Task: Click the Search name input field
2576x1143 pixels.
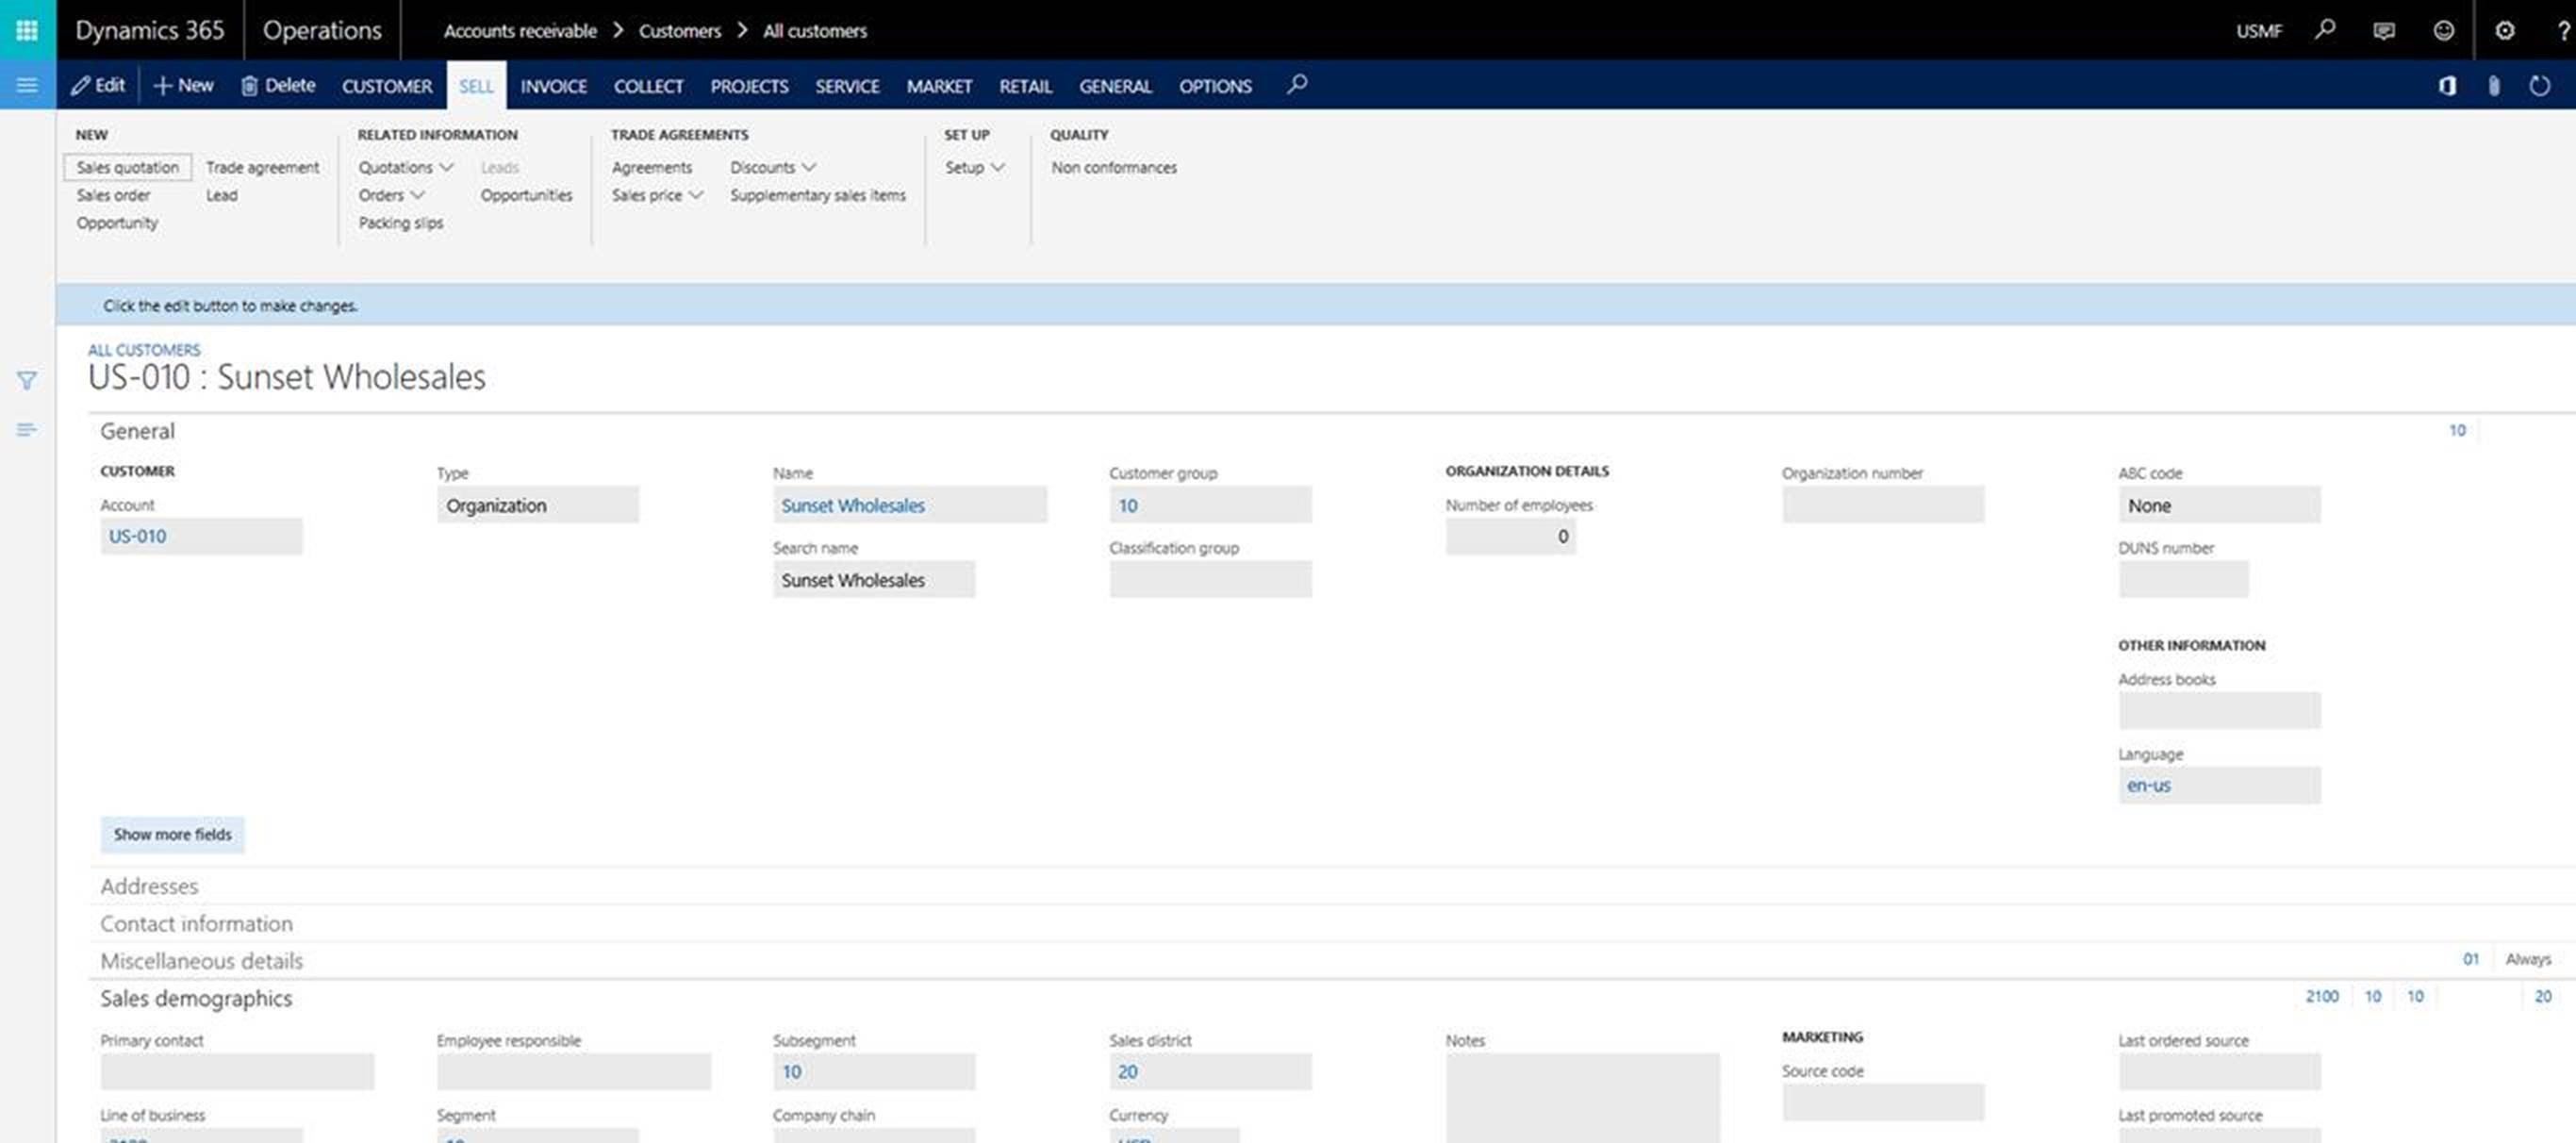Action: point(873,580)
